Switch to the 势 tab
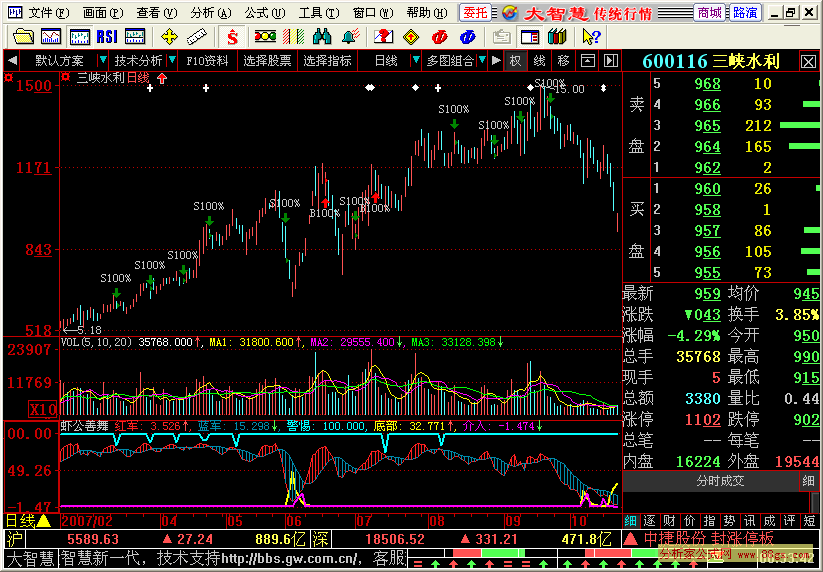 pos(729,521)
